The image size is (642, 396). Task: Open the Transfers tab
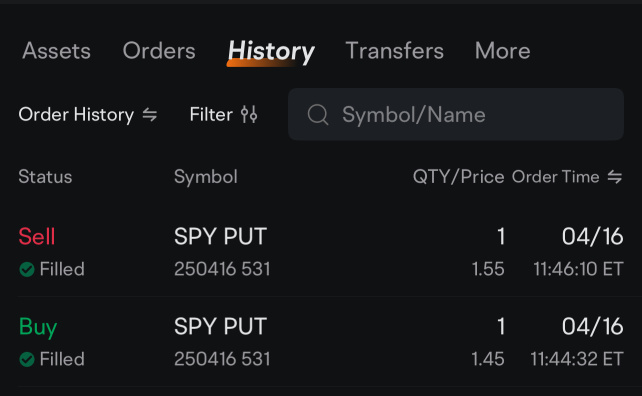[394, 51]
